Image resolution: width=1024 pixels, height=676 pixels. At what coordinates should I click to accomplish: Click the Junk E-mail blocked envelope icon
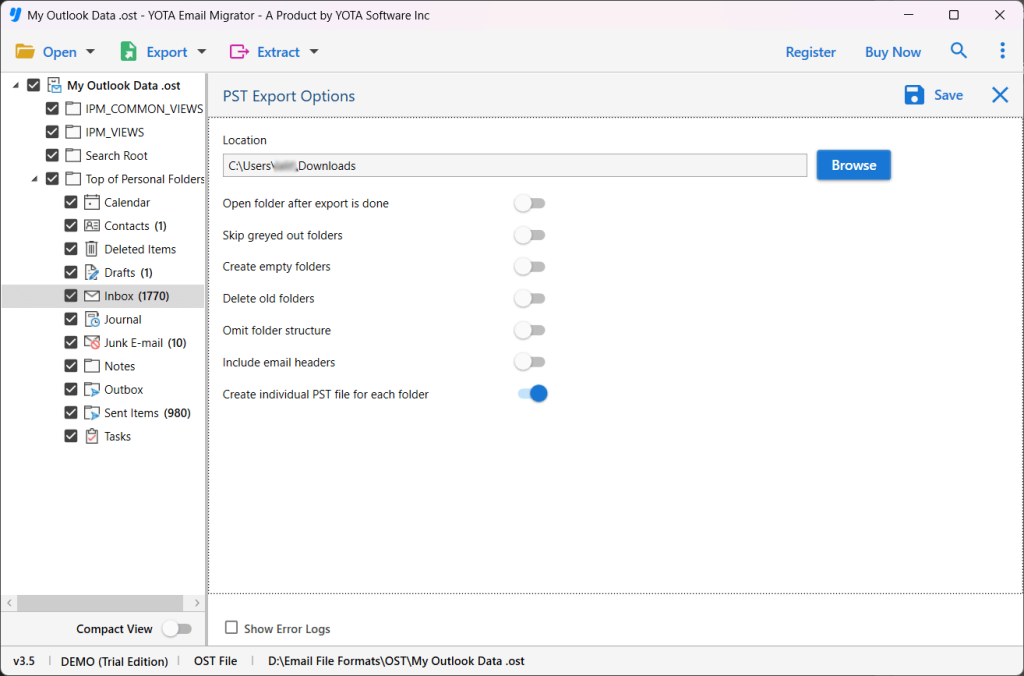pyautogui.click(x=92, y=343)
